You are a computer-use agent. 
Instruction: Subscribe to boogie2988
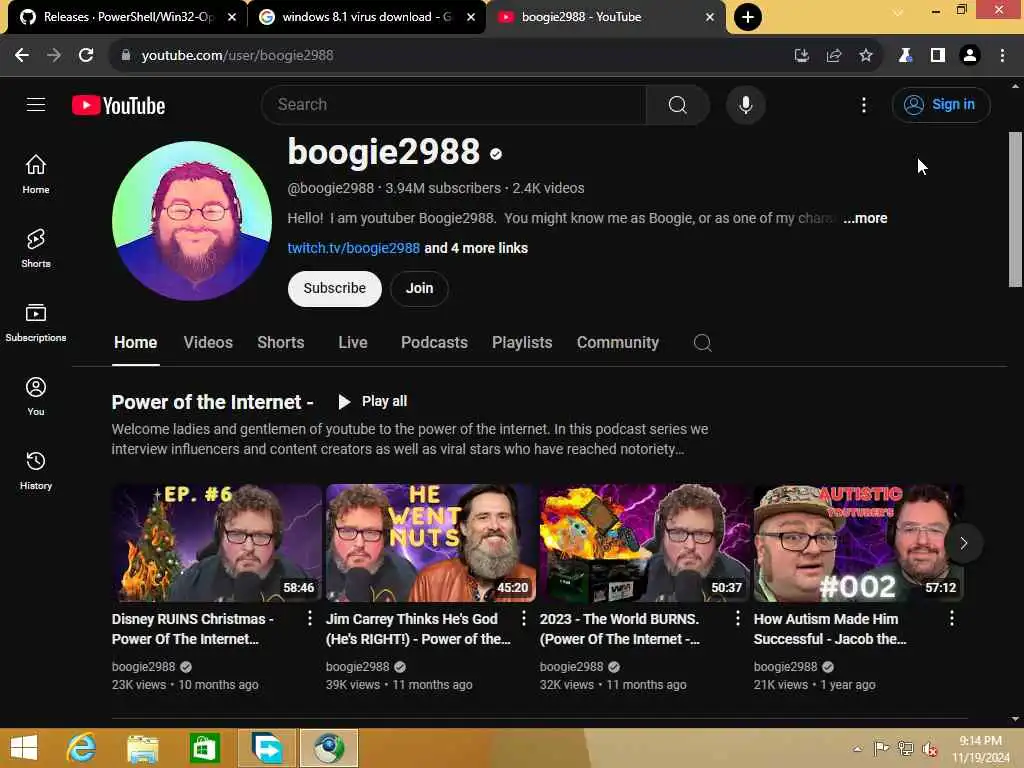(334, 289)
